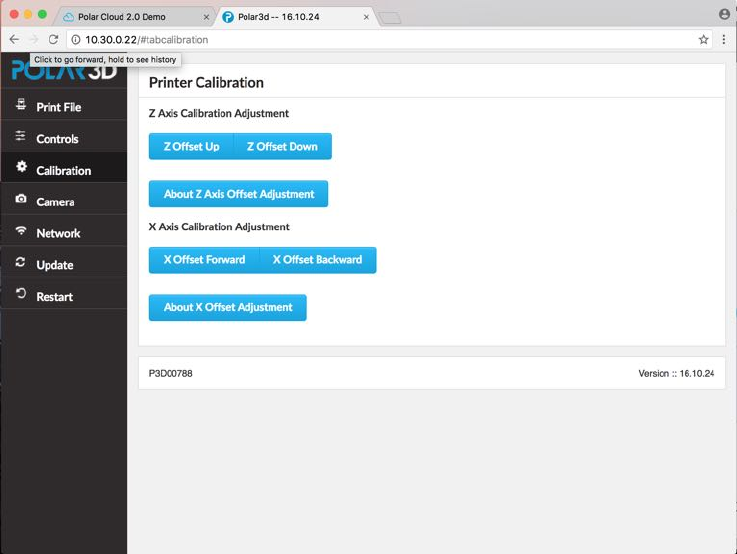
Task: Open Chrome three-dot menu
Action: (724, 40)
